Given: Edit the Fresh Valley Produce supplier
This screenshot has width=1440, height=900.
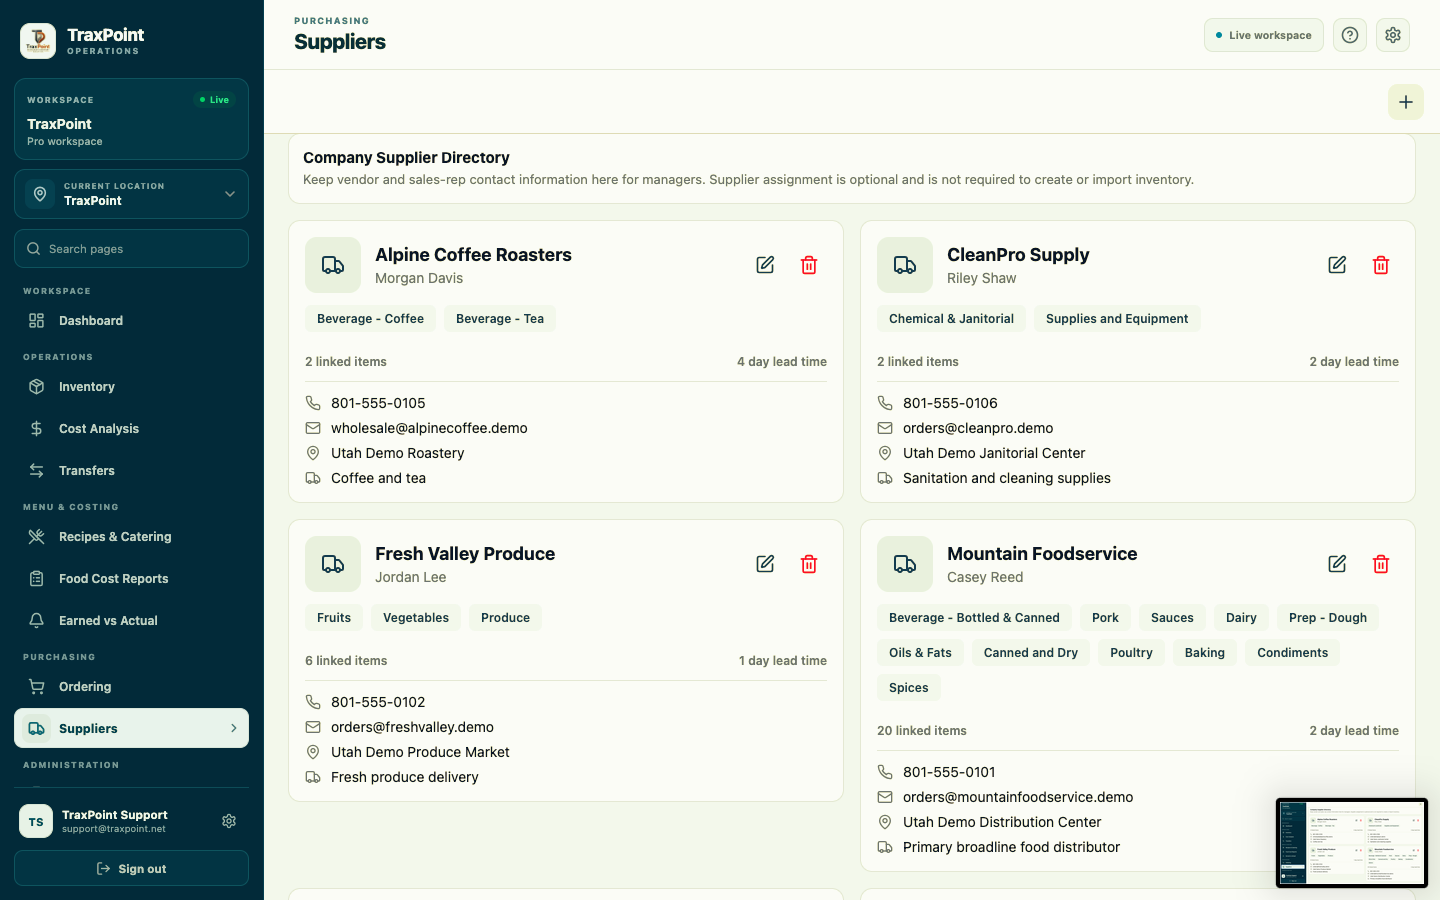Looking at the screenshot, I should coord(765,564).
